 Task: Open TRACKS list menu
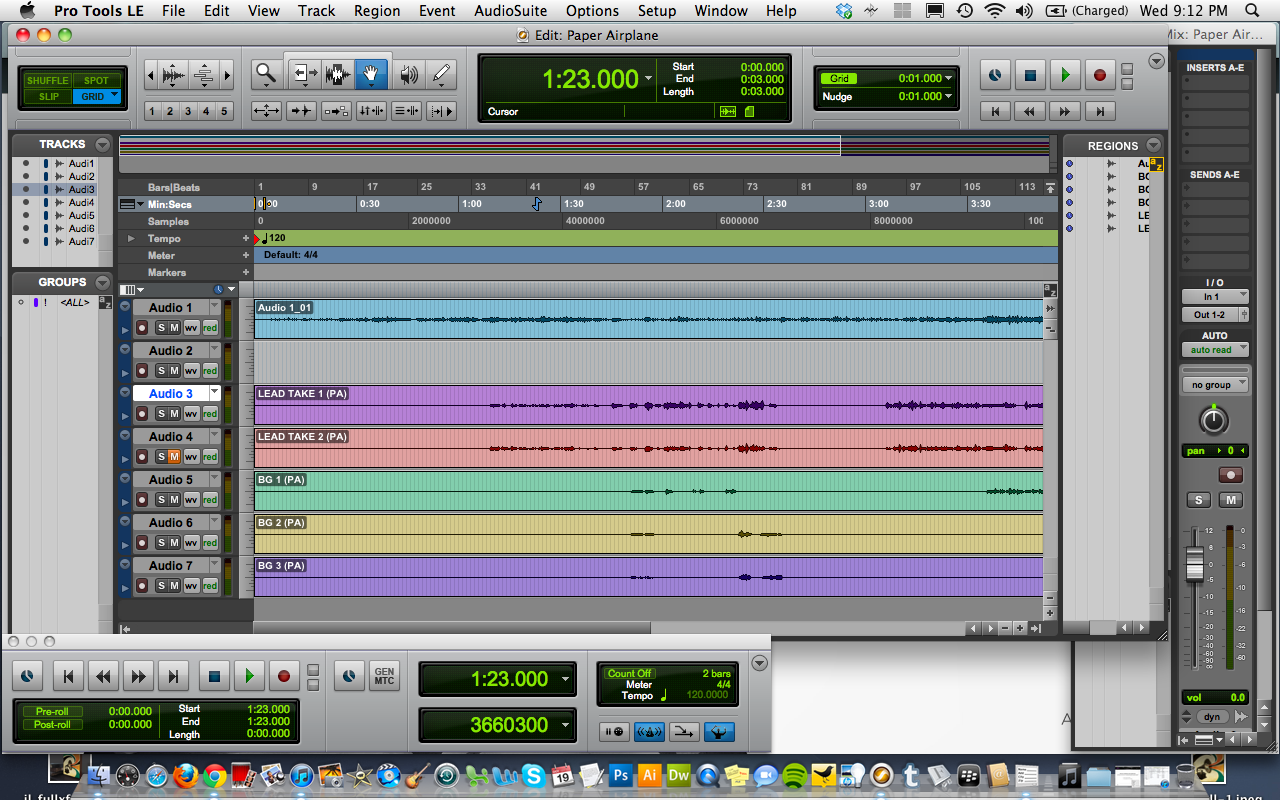point(102,144)
